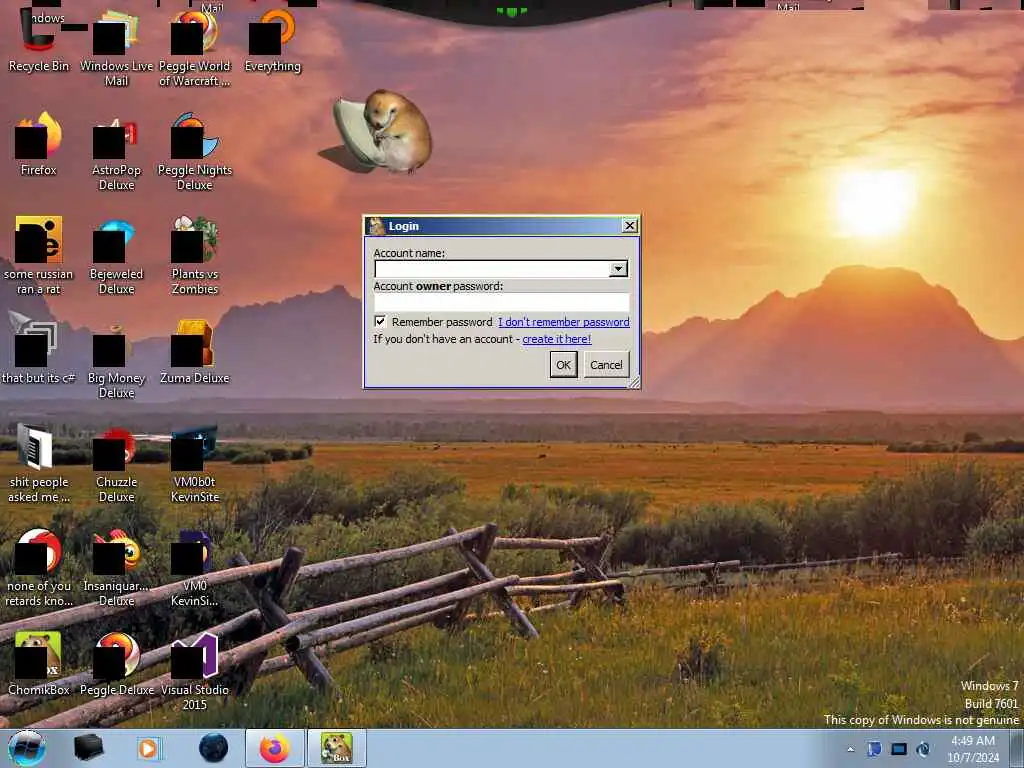Select the Everything desktop shortcut
This screenshot has height=768, width=1024.
tap(272, 40)
